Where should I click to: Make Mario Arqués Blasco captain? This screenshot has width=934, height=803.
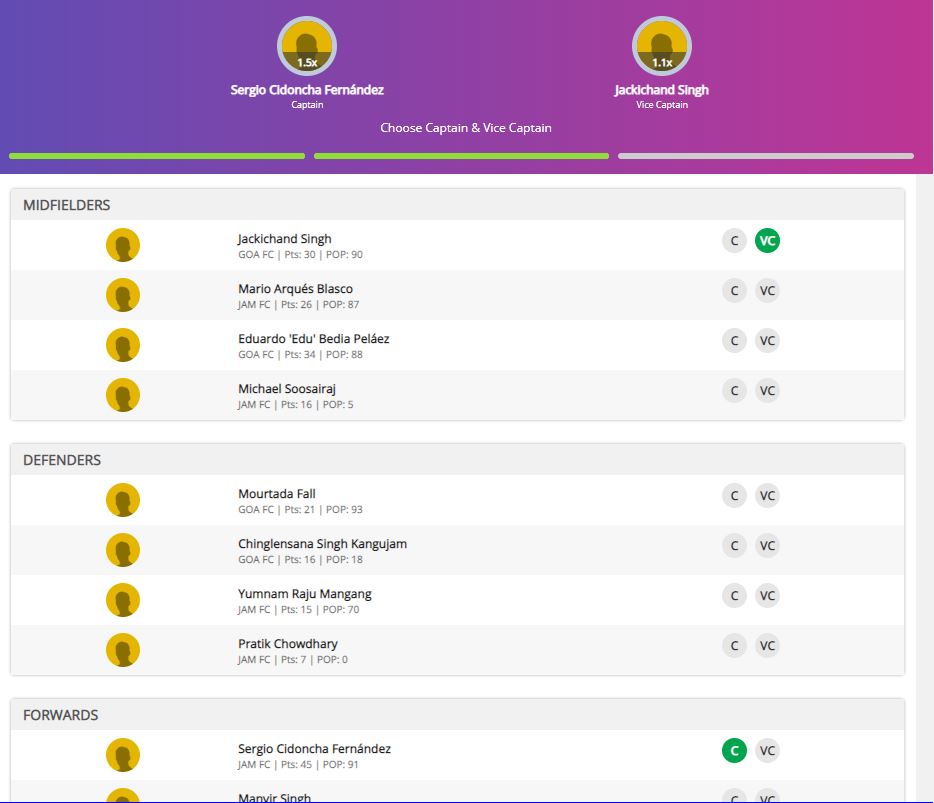[734, 291]
